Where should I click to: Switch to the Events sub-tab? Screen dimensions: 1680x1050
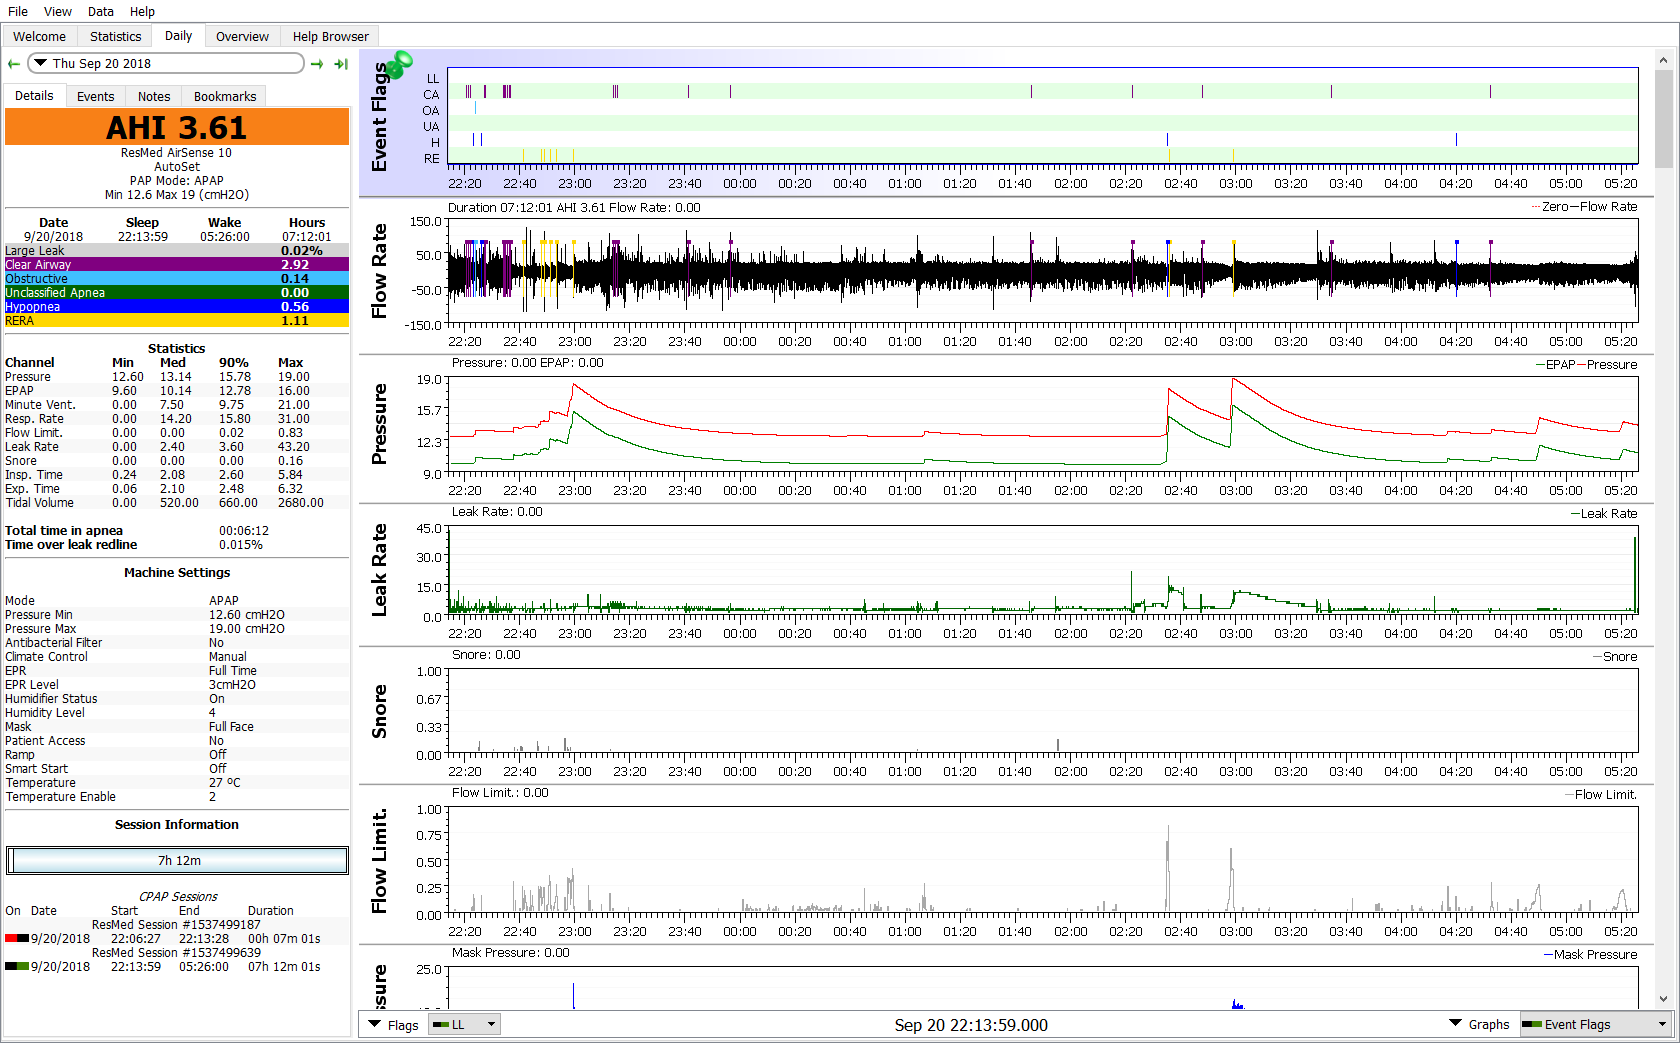[x=95, y=97]
